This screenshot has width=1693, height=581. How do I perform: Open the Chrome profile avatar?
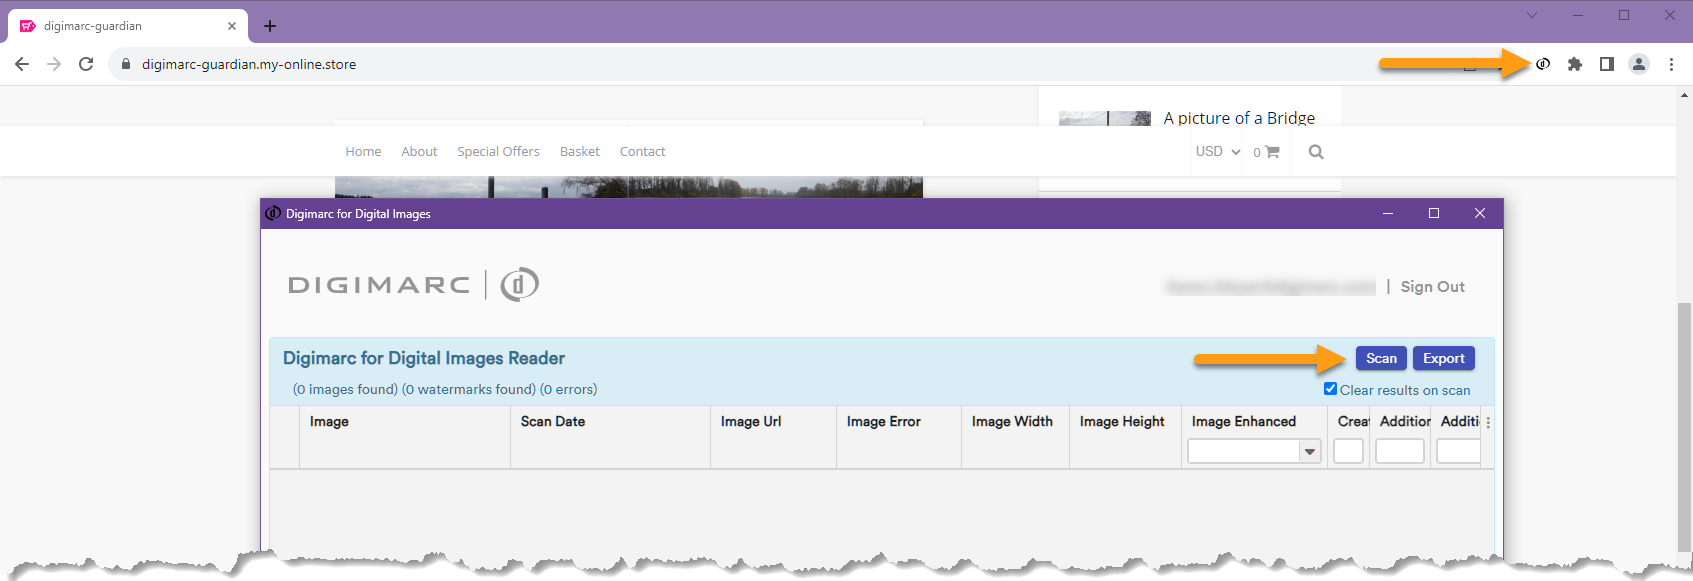[x=1639, y=64]
